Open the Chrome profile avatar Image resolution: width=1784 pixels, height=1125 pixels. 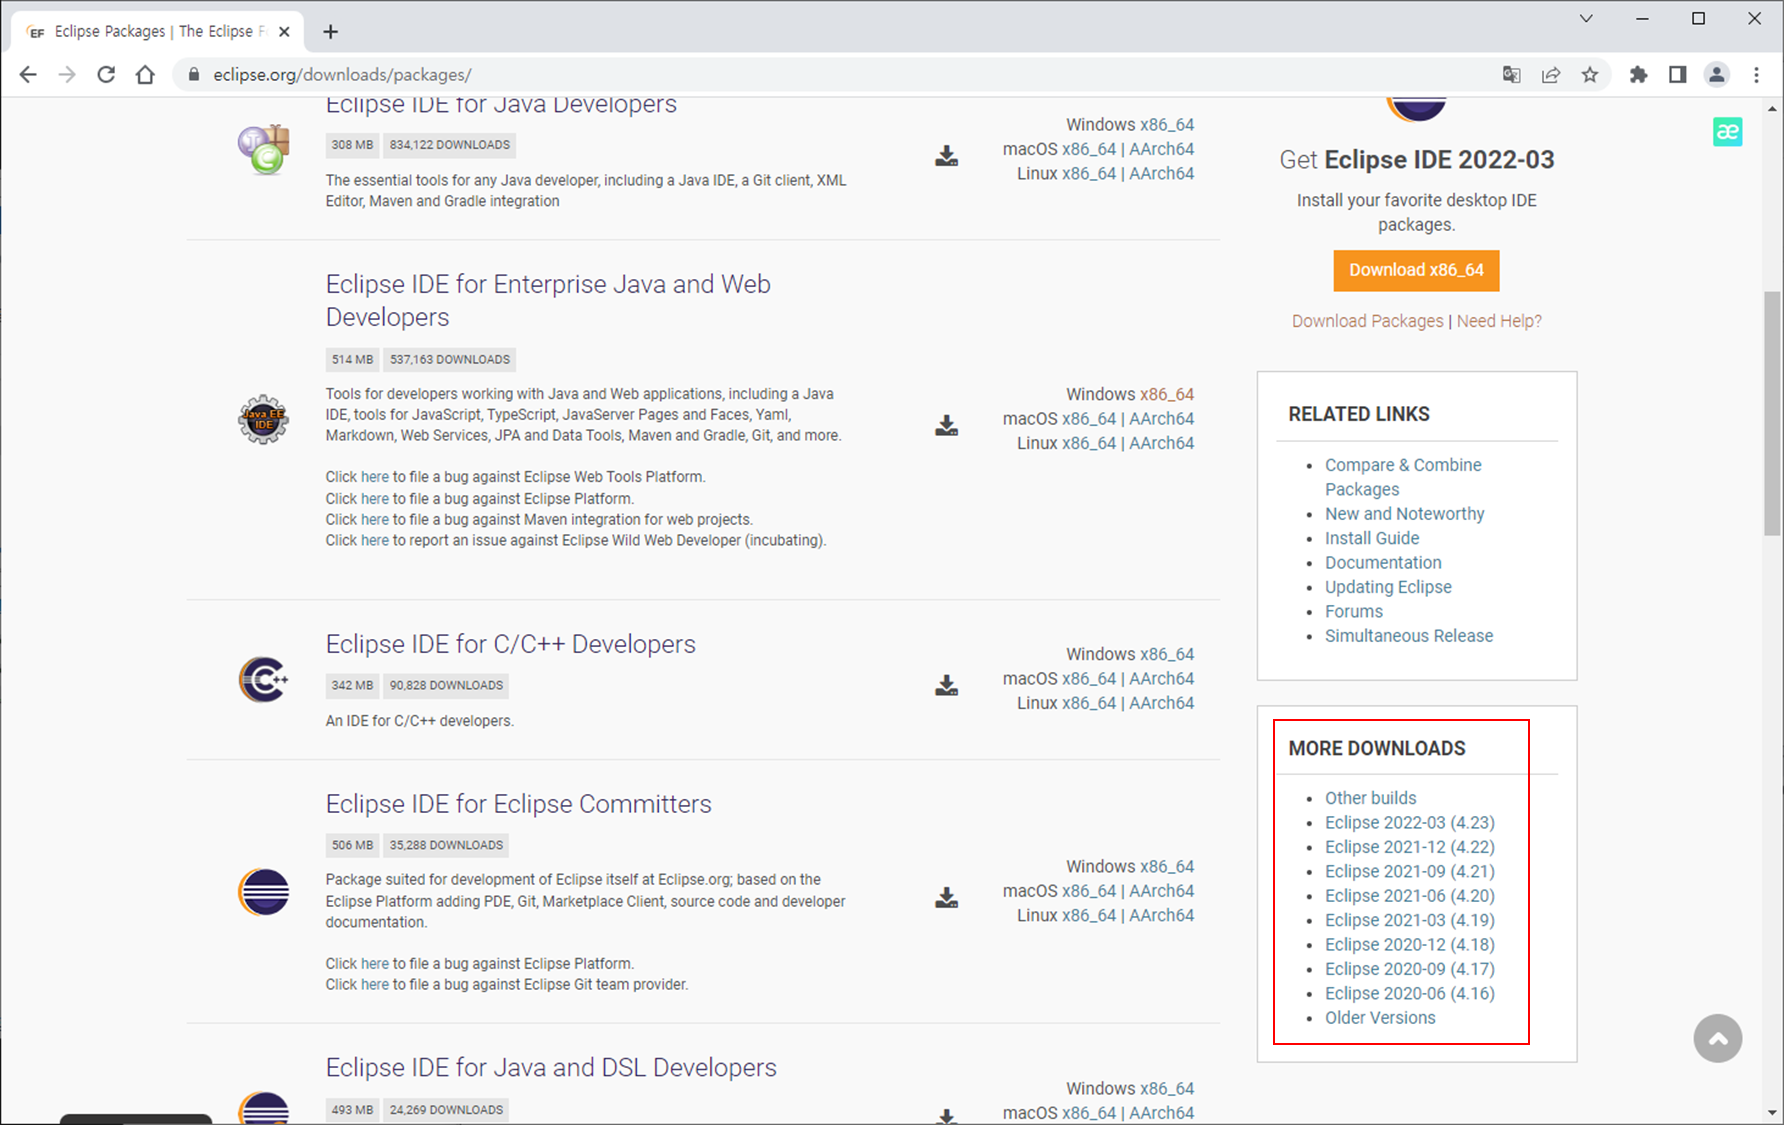tap(1717, 75)
